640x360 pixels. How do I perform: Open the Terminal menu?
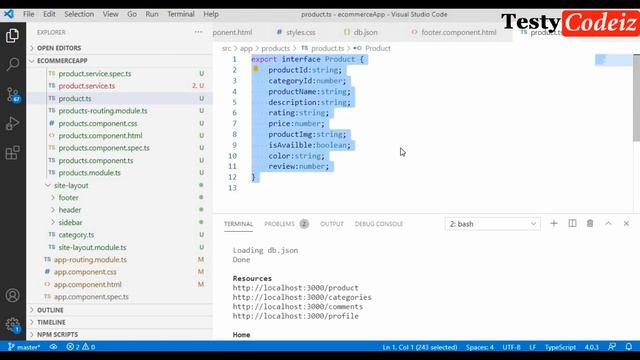tap(181, 14)
